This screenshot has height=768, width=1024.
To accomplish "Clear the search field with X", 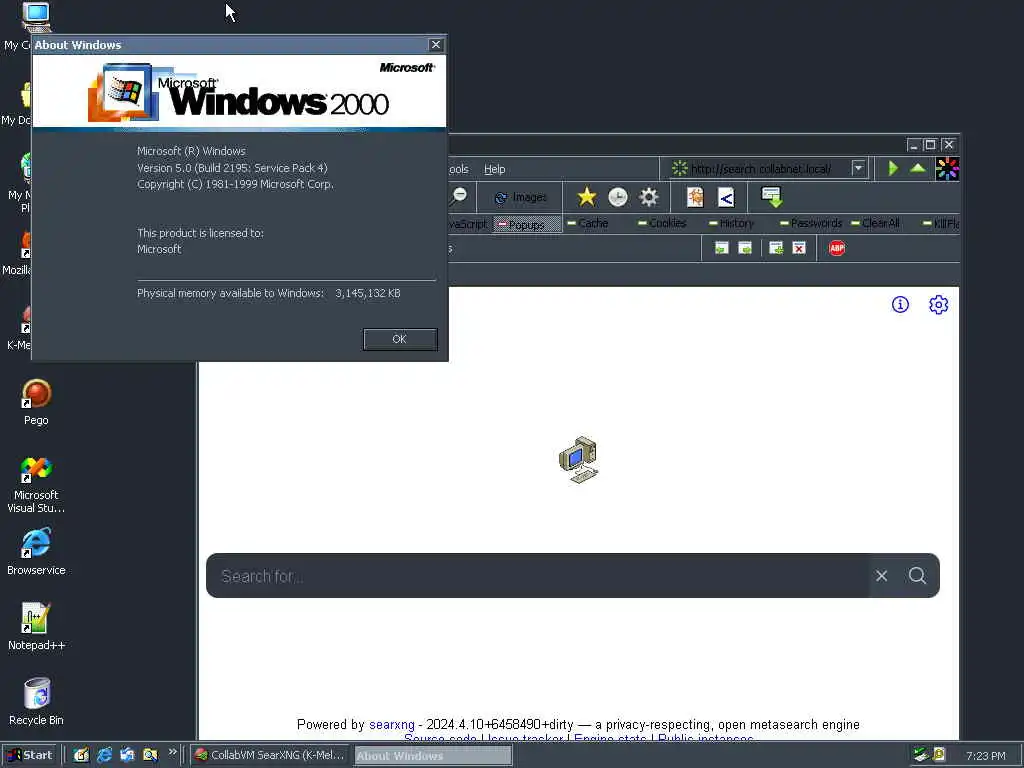I will 882,575.
